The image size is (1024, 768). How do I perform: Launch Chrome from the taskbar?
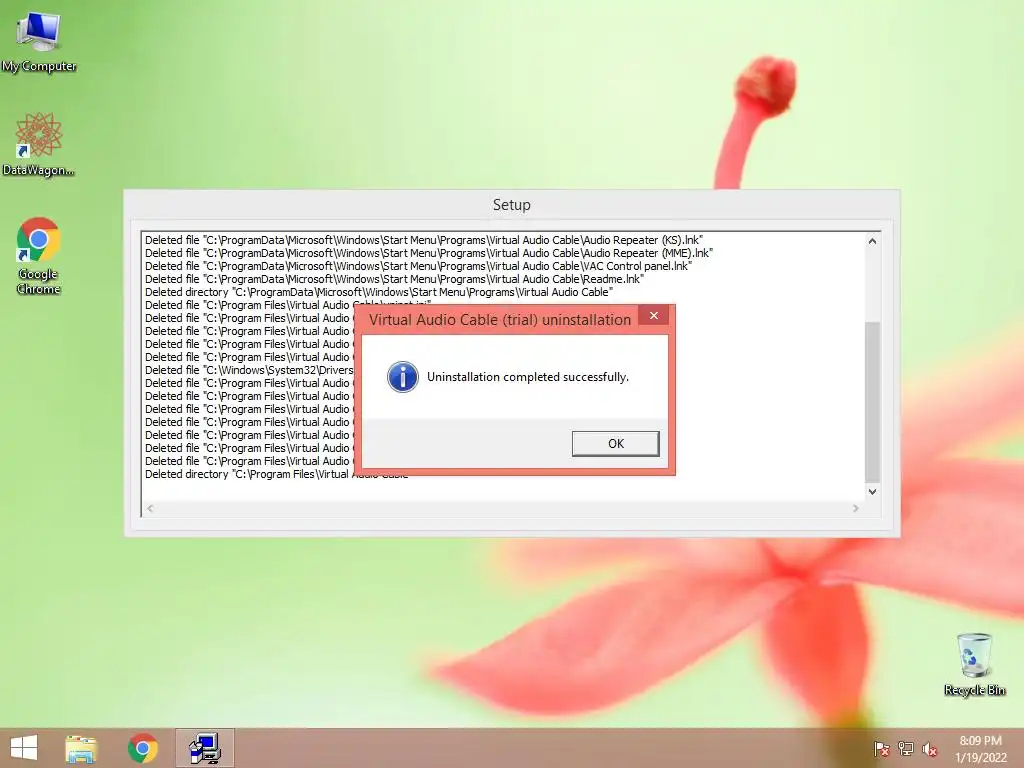point(143,748)
